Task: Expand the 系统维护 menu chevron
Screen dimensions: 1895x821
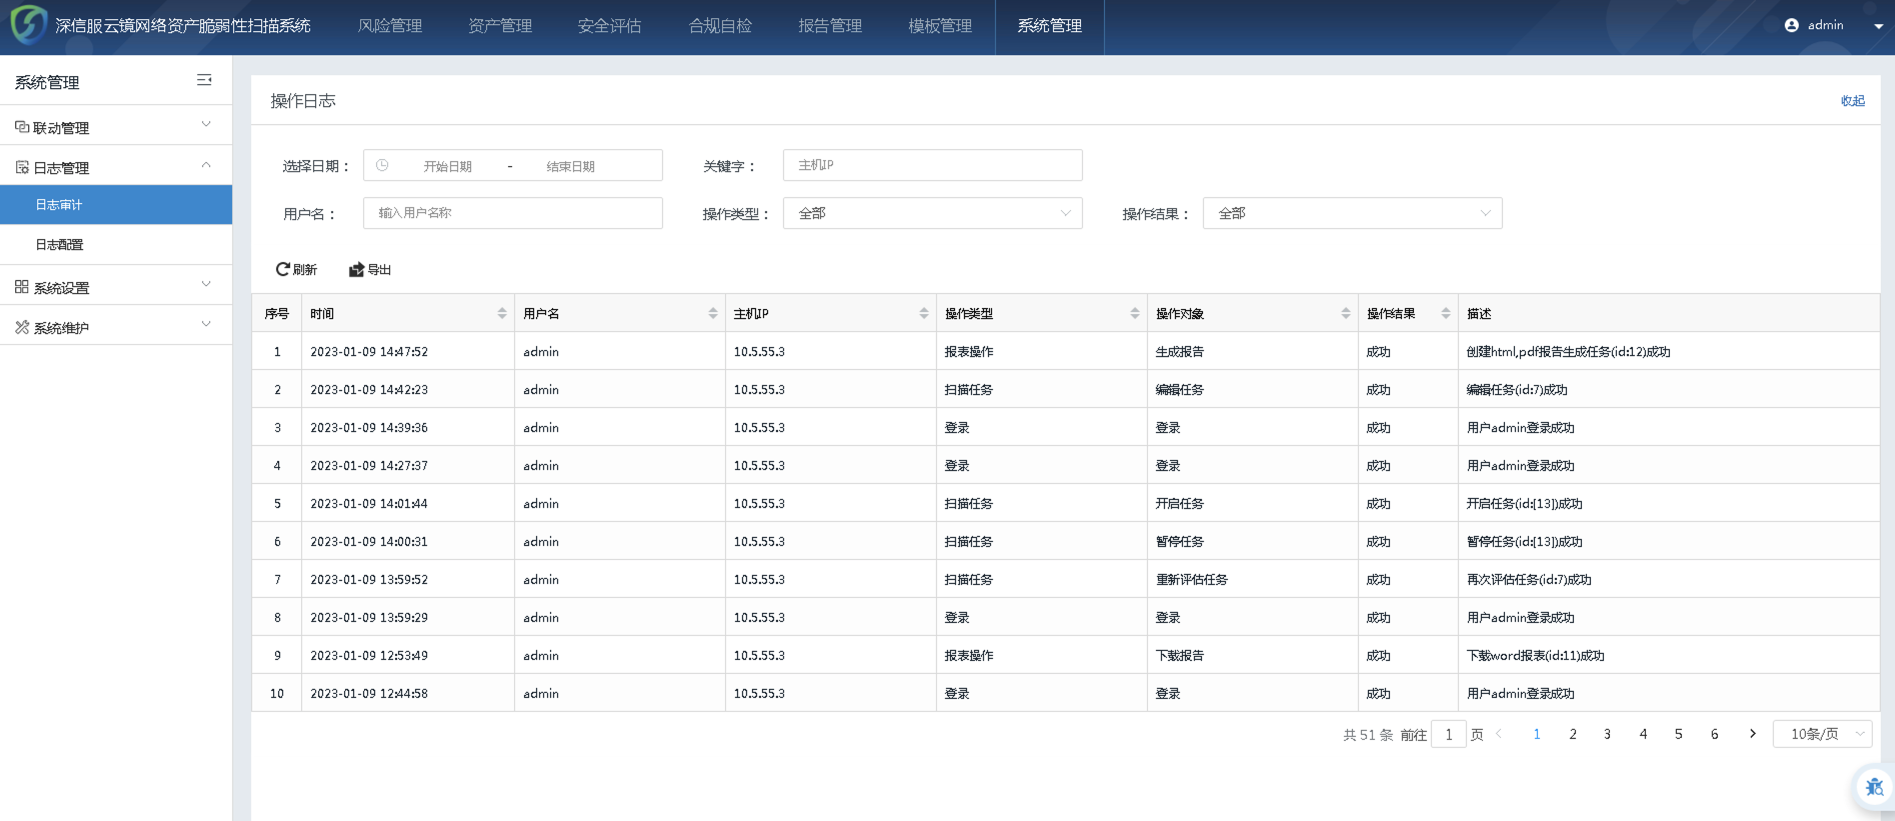Action: 206,324
